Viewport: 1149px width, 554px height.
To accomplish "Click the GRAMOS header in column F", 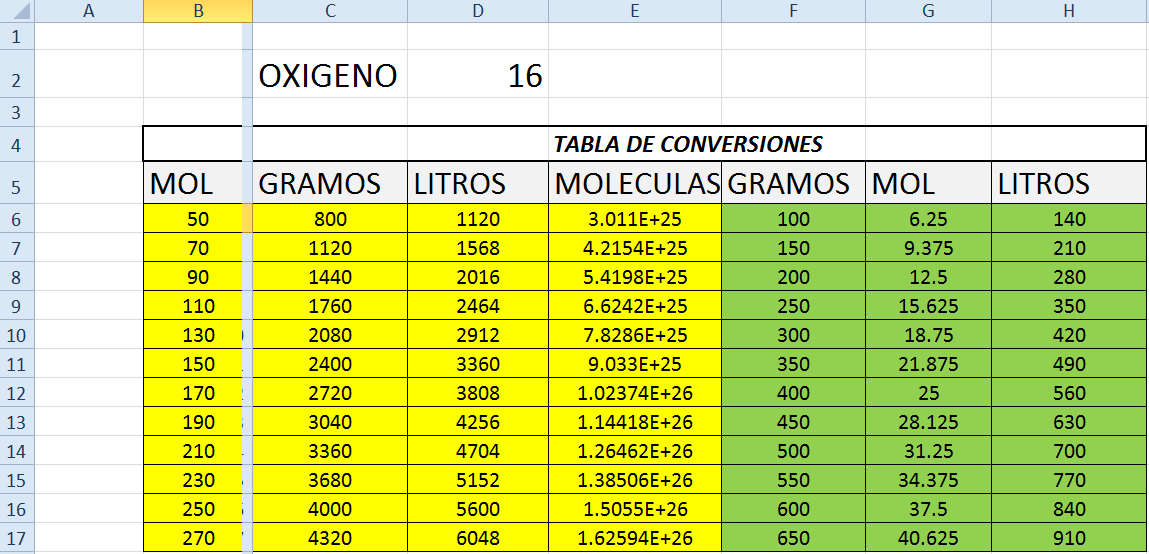I will 793,182.
